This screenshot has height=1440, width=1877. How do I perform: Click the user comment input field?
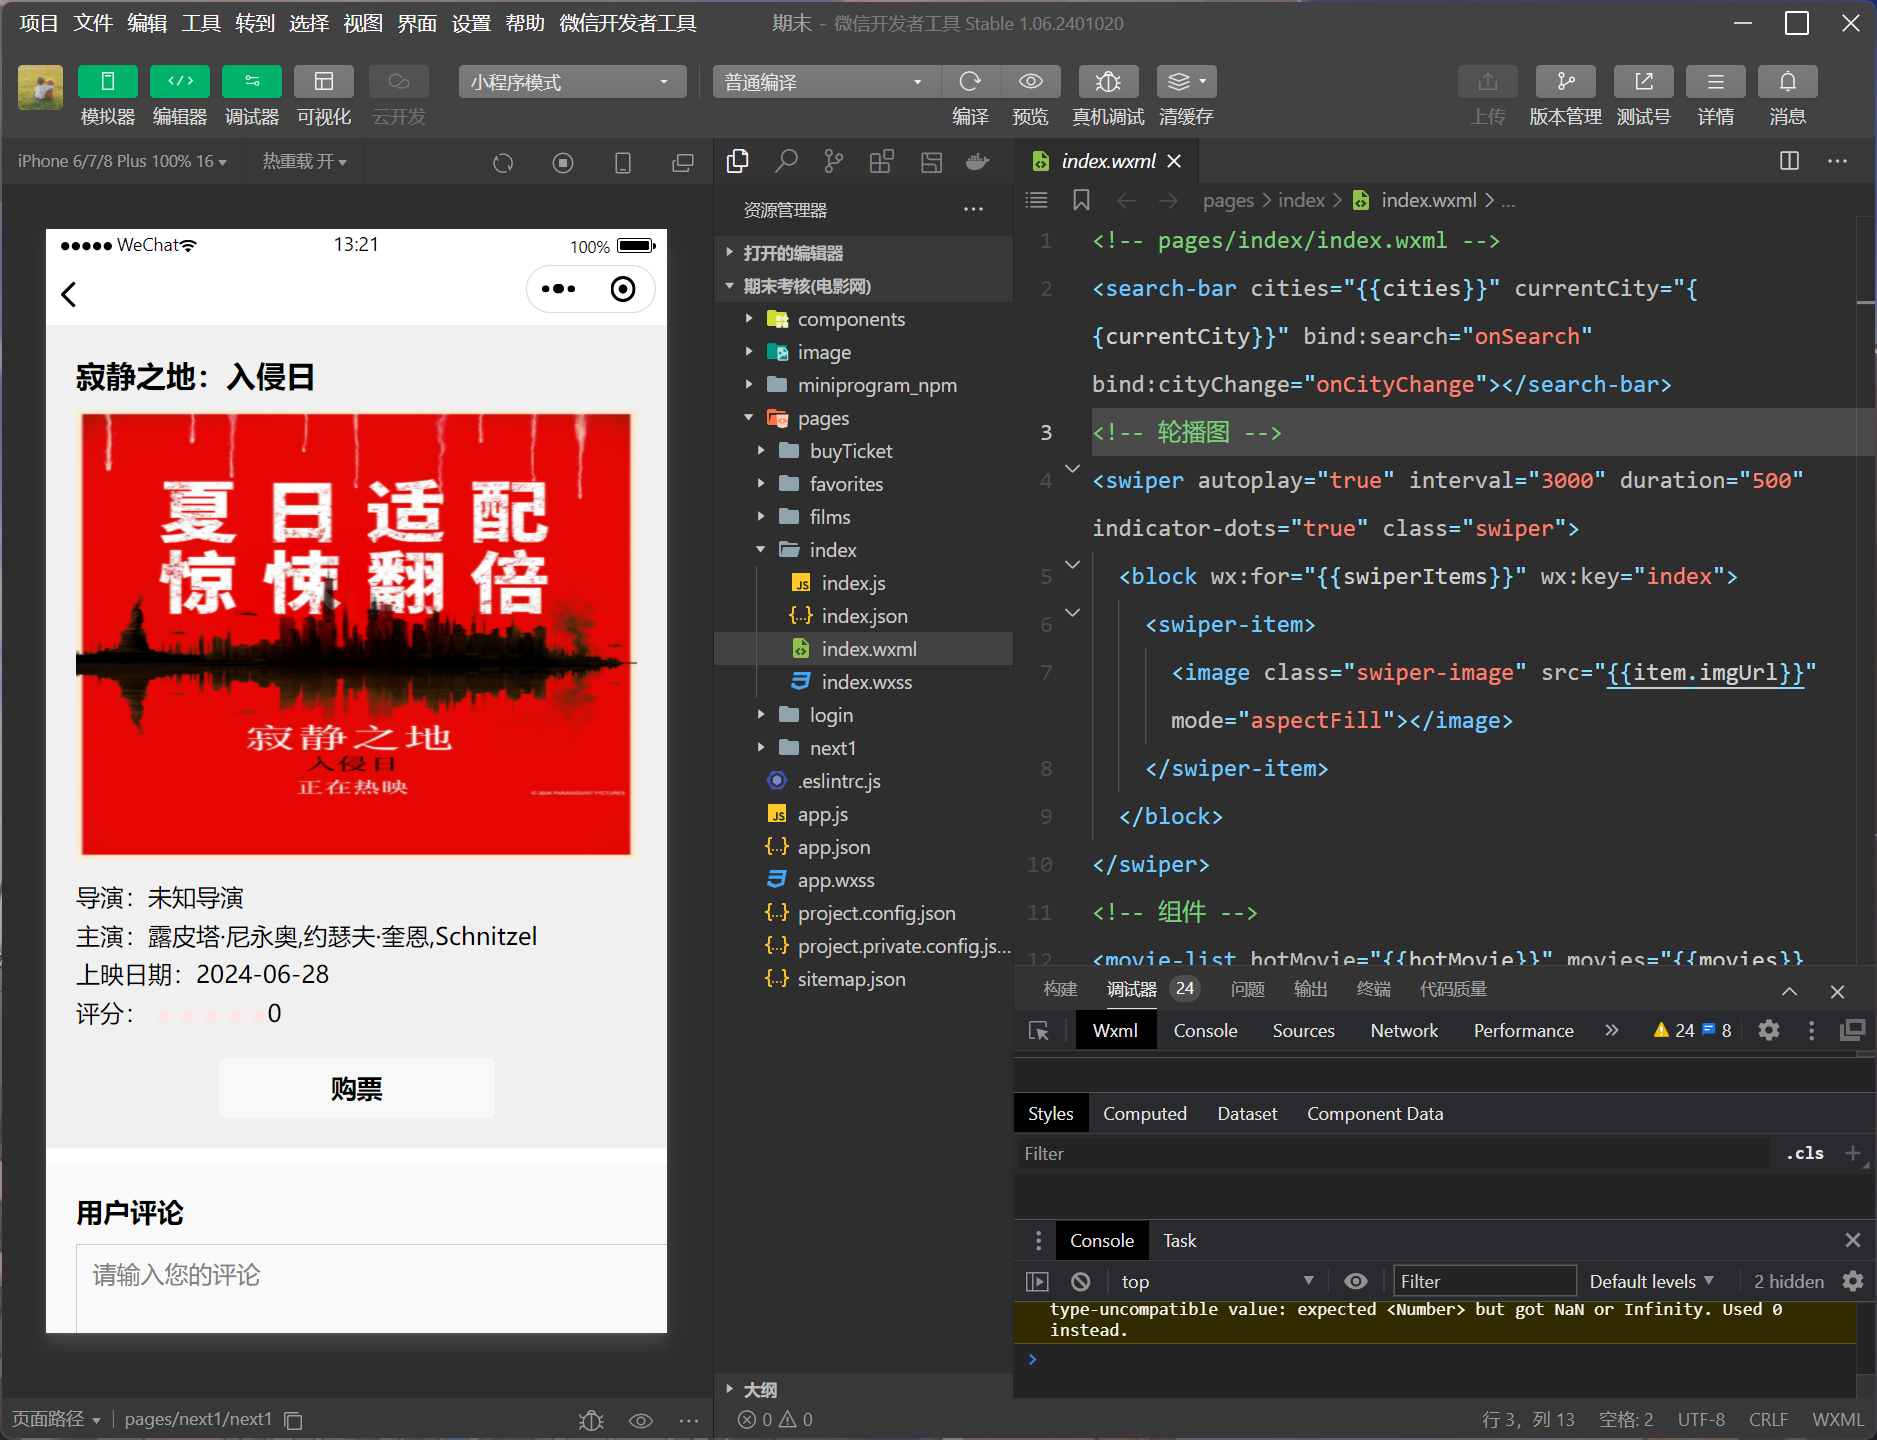pyautogui.click(x=372, y=1288)
